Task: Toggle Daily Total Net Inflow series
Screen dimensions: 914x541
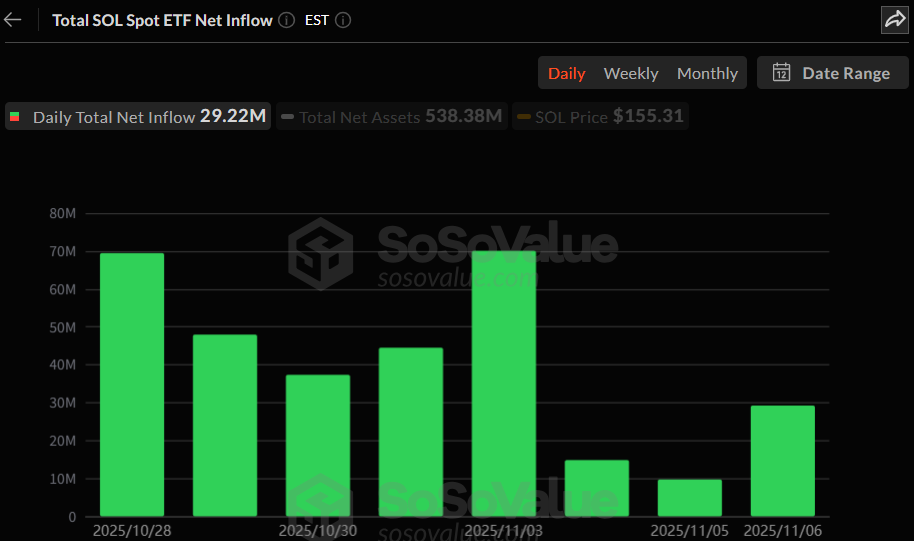Action: click(x=138, y=116)
